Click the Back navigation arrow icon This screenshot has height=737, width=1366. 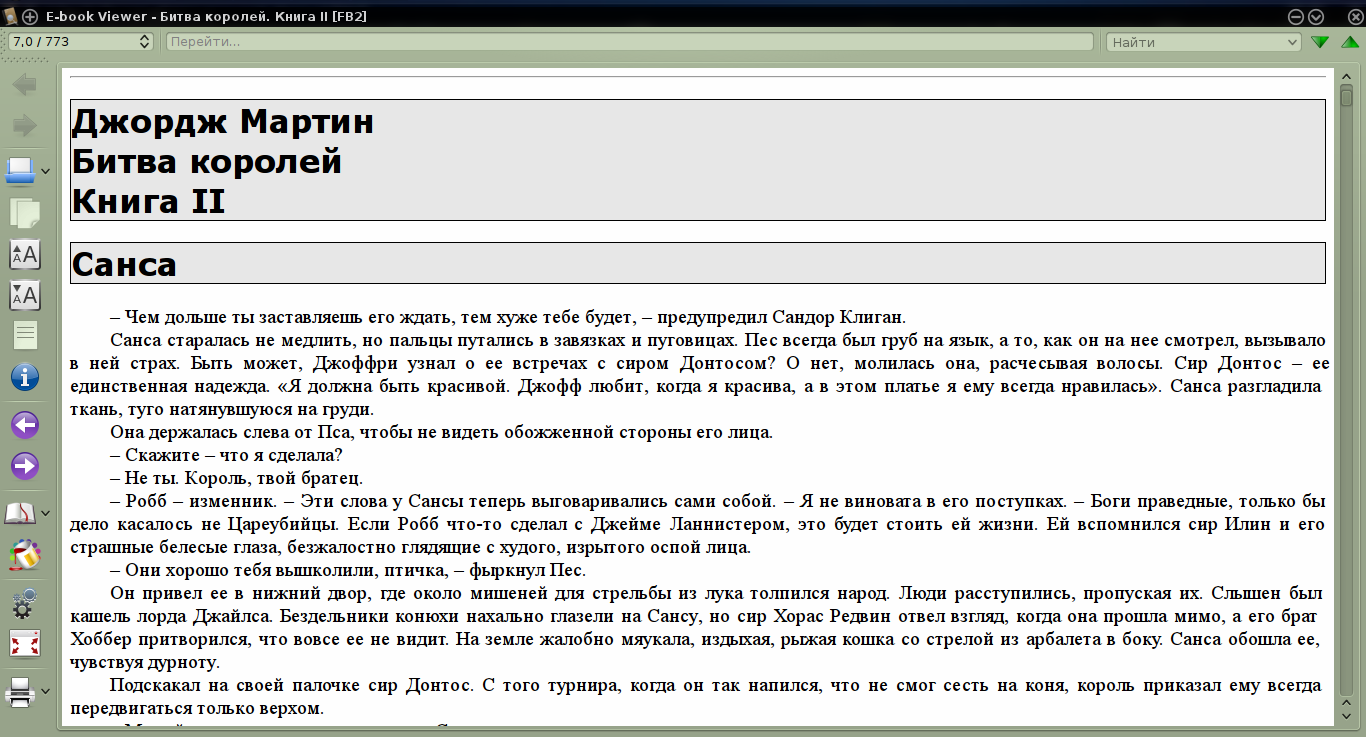point(24,84)
